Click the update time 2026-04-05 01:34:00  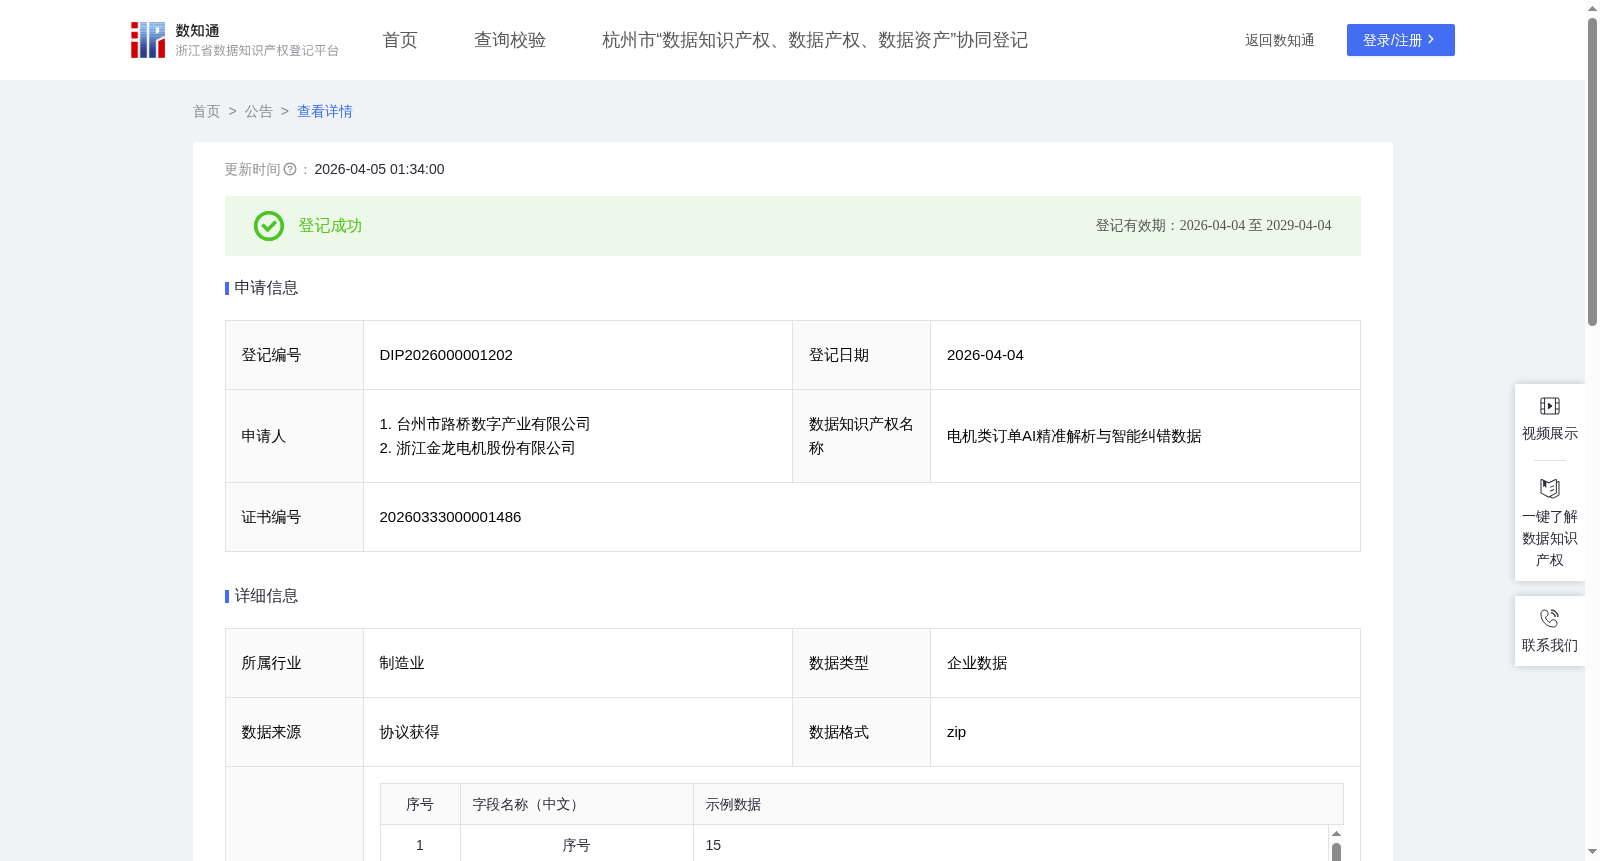click(379, 170)
